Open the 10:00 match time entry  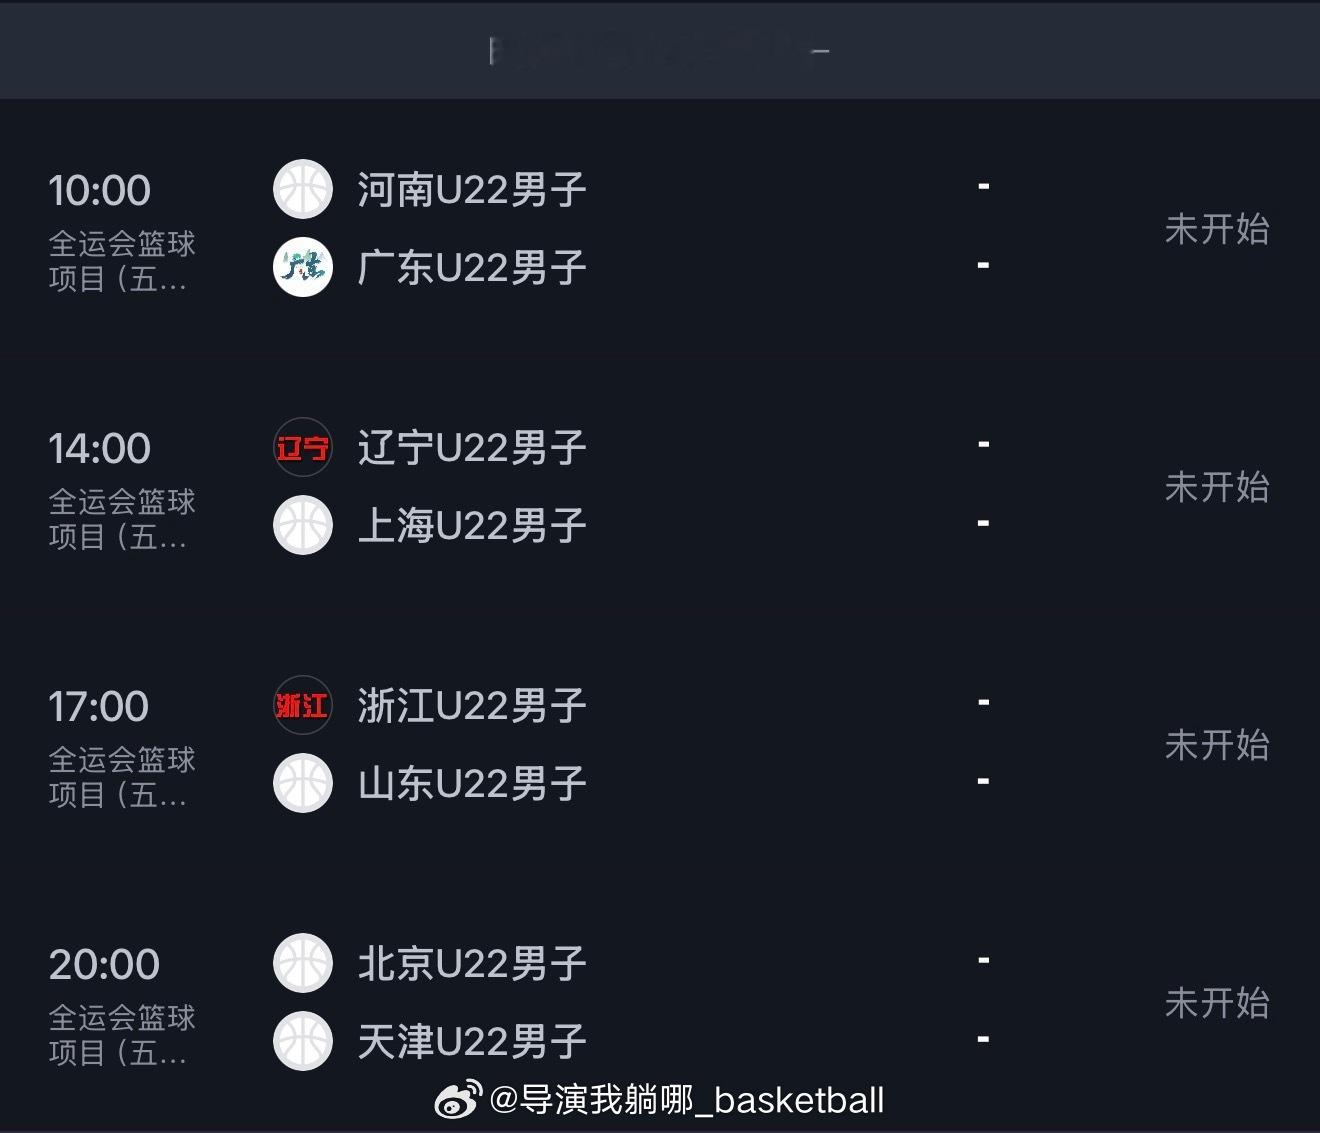click(99, 190)
